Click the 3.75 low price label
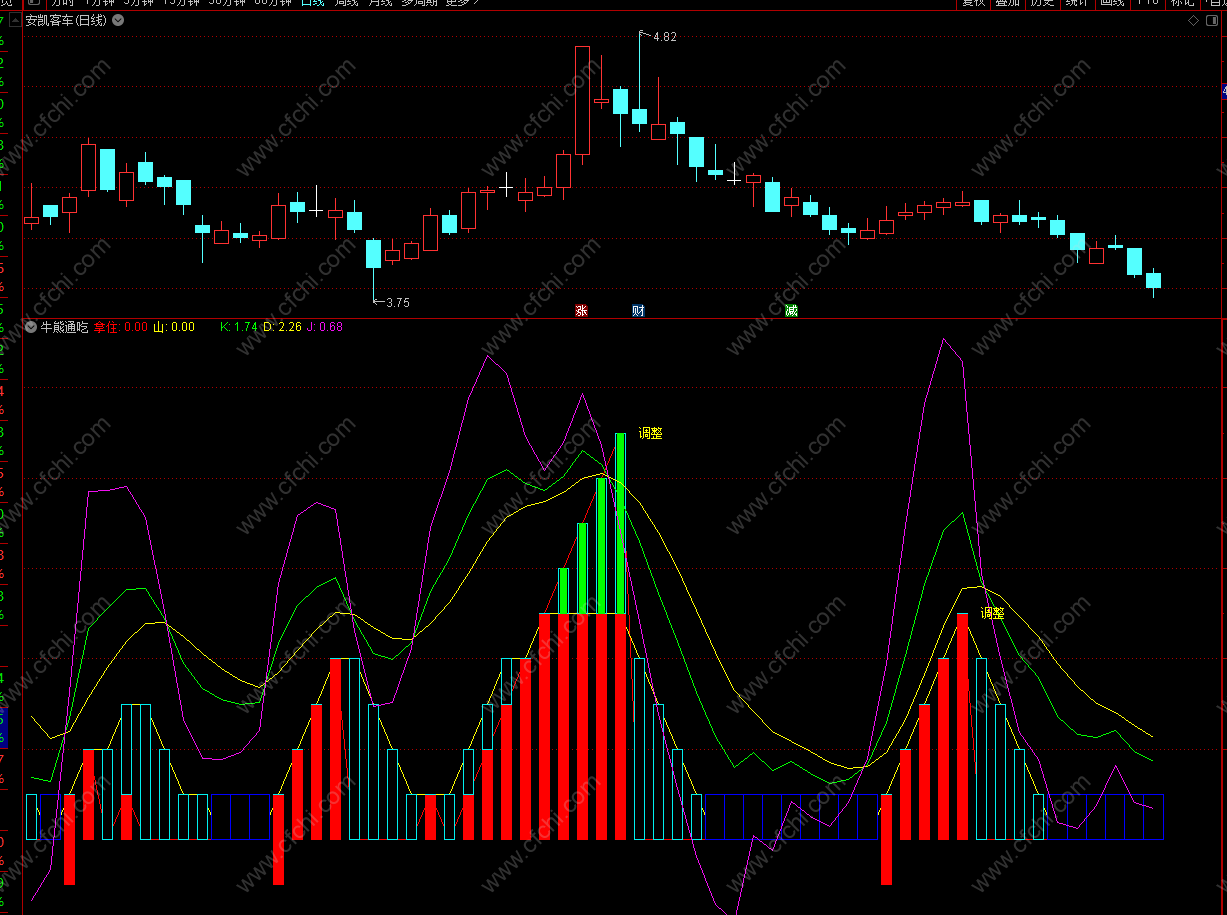The image size is (1227, 915). coord(398,302)
